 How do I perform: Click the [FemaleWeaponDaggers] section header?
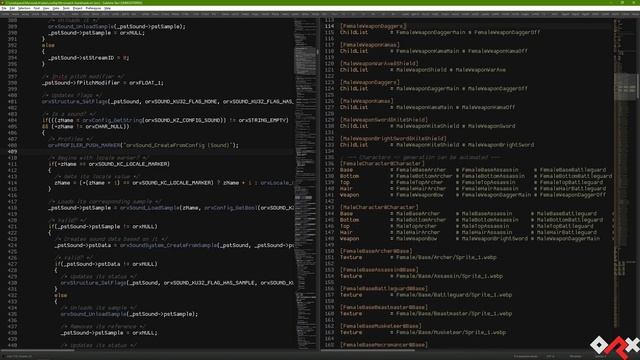(x=373, y=26)
